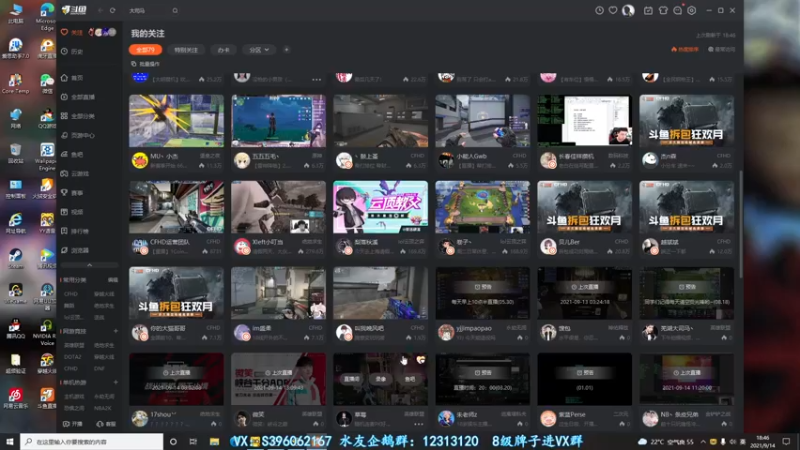The width and height of the screenshot is (800, 450).
Task: Open 全部分类 grid in sidebar
Action: point(78,116)
